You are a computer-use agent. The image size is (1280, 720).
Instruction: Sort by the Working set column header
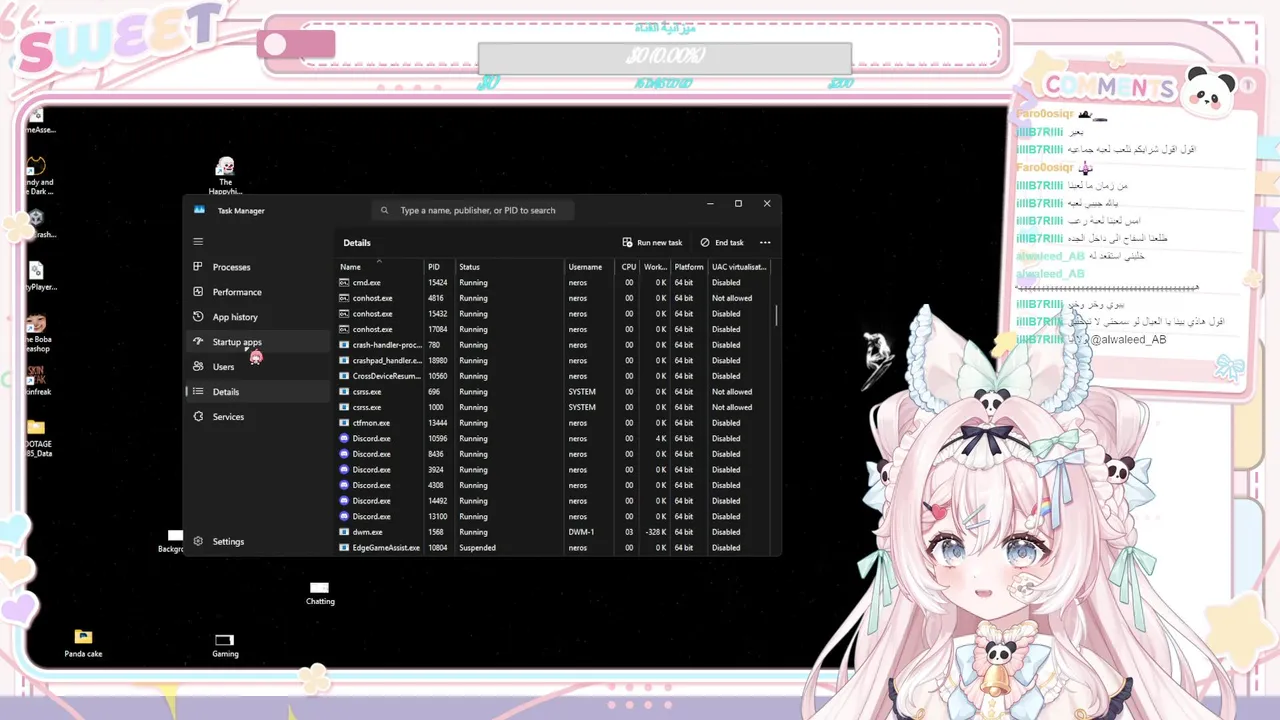click(655, 267)
